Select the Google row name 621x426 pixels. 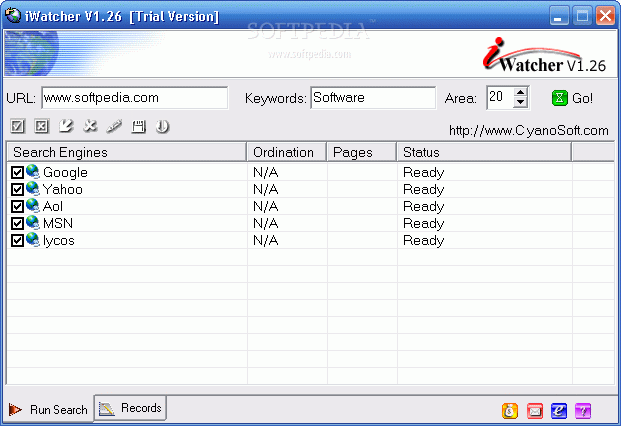tap(65, 173)
